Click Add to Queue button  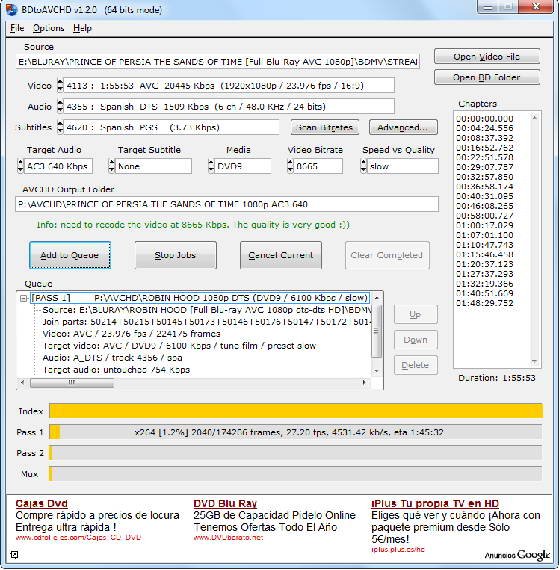(x=70, y=255)
